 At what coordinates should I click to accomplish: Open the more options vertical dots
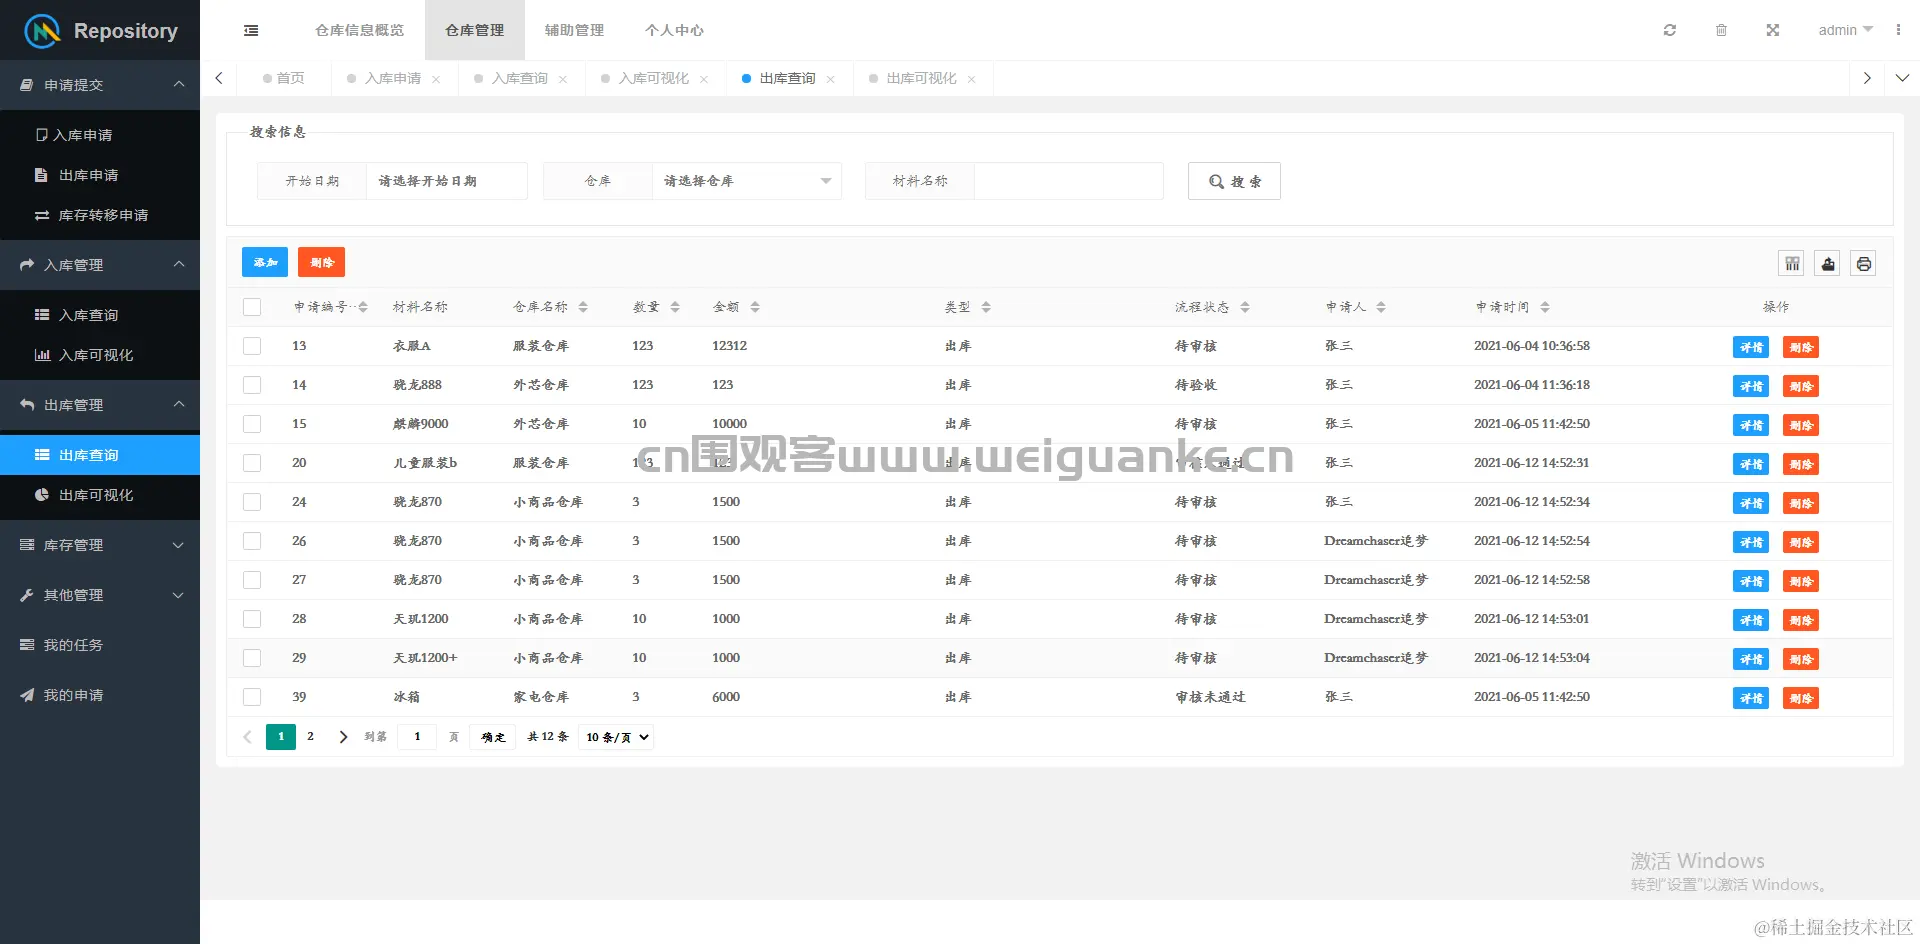[1898, 30]
